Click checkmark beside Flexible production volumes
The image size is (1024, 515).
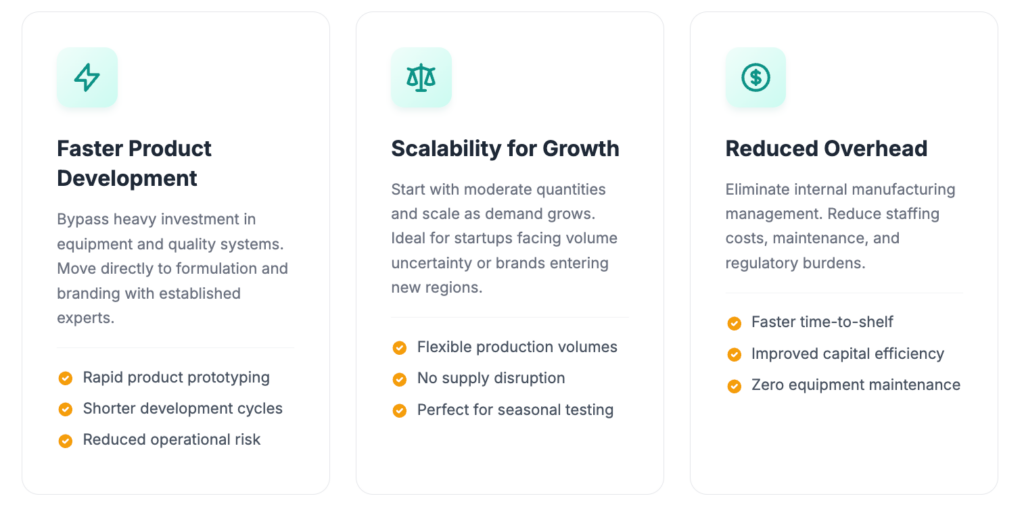[400, 348]
